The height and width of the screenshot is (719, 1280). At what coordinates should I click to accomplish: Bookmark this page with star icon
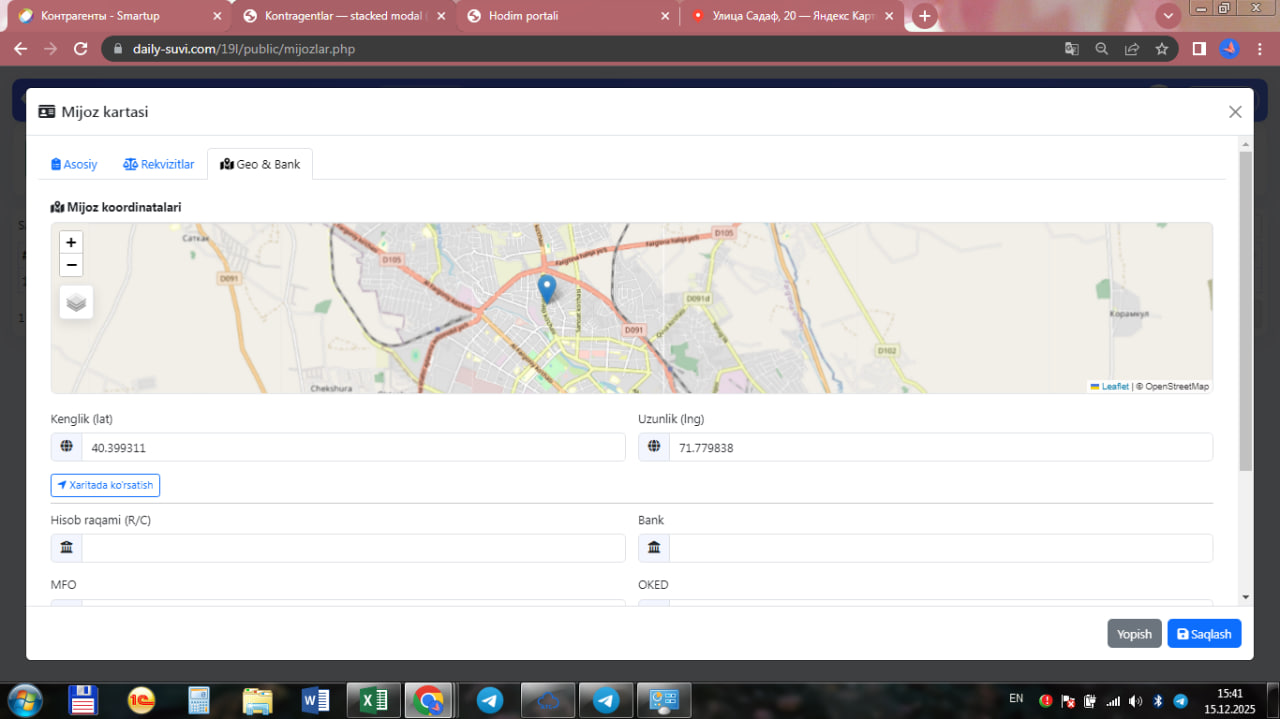1161,48
